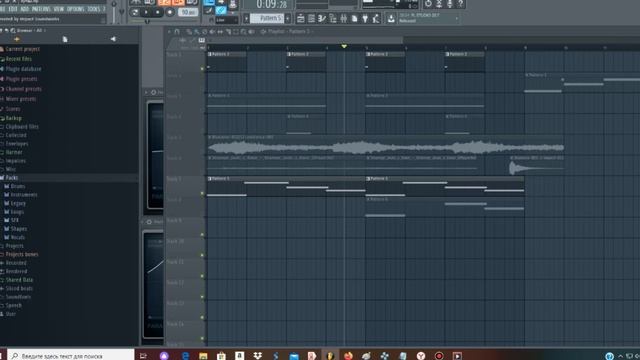
Task: Click the search magnifier icon in Browser title
Action: (x=13, y=30)
